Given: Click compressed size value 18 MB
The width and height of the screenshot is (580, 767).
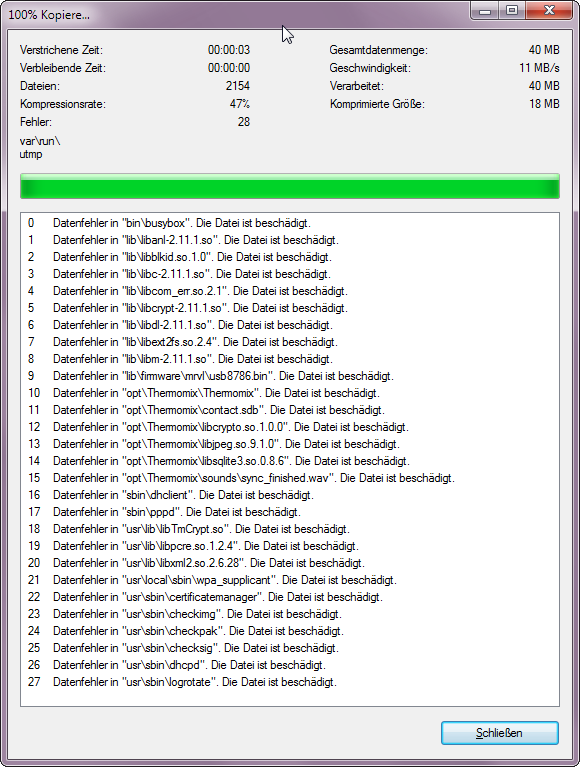Looking at the screenshot, I should (x=544, y=104).
